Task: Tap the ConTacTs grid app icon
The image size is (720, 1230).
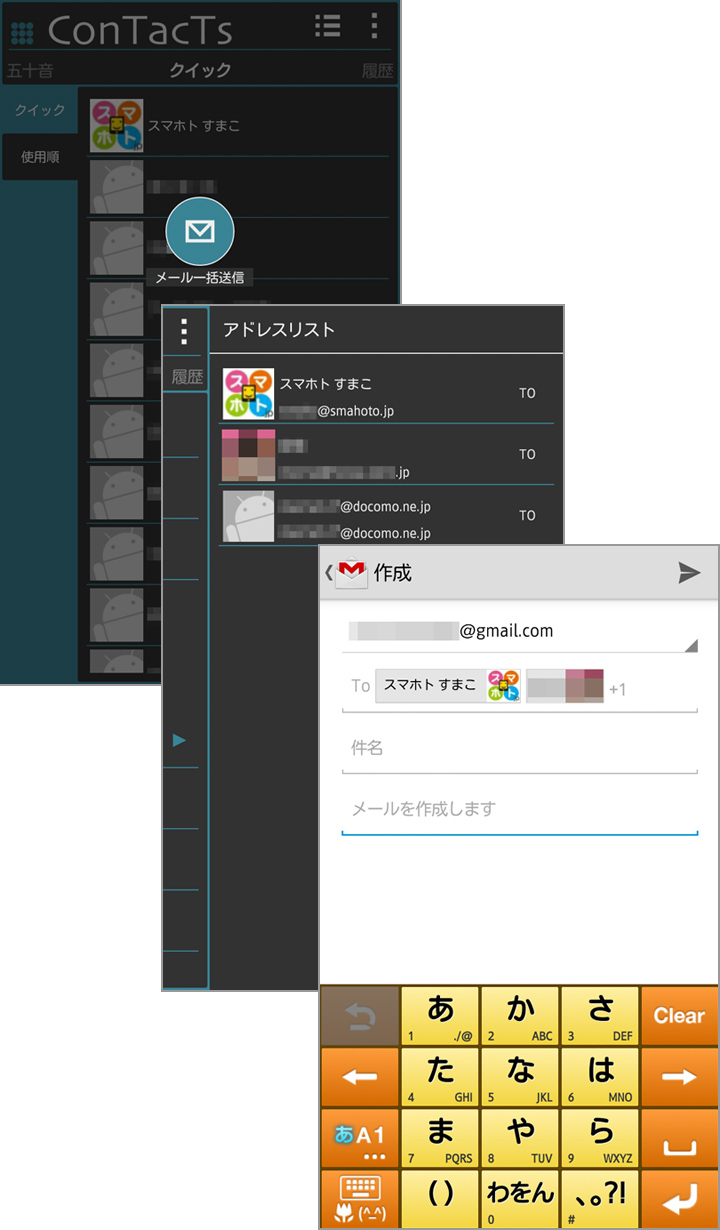Action: pyautogui.click(x=22, y=32)
